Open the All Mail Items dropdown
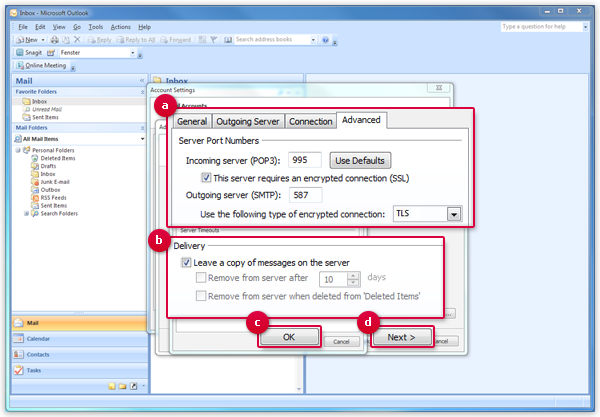Image resolution: width=600 pixels, height=417 pixels. point(142,139)
